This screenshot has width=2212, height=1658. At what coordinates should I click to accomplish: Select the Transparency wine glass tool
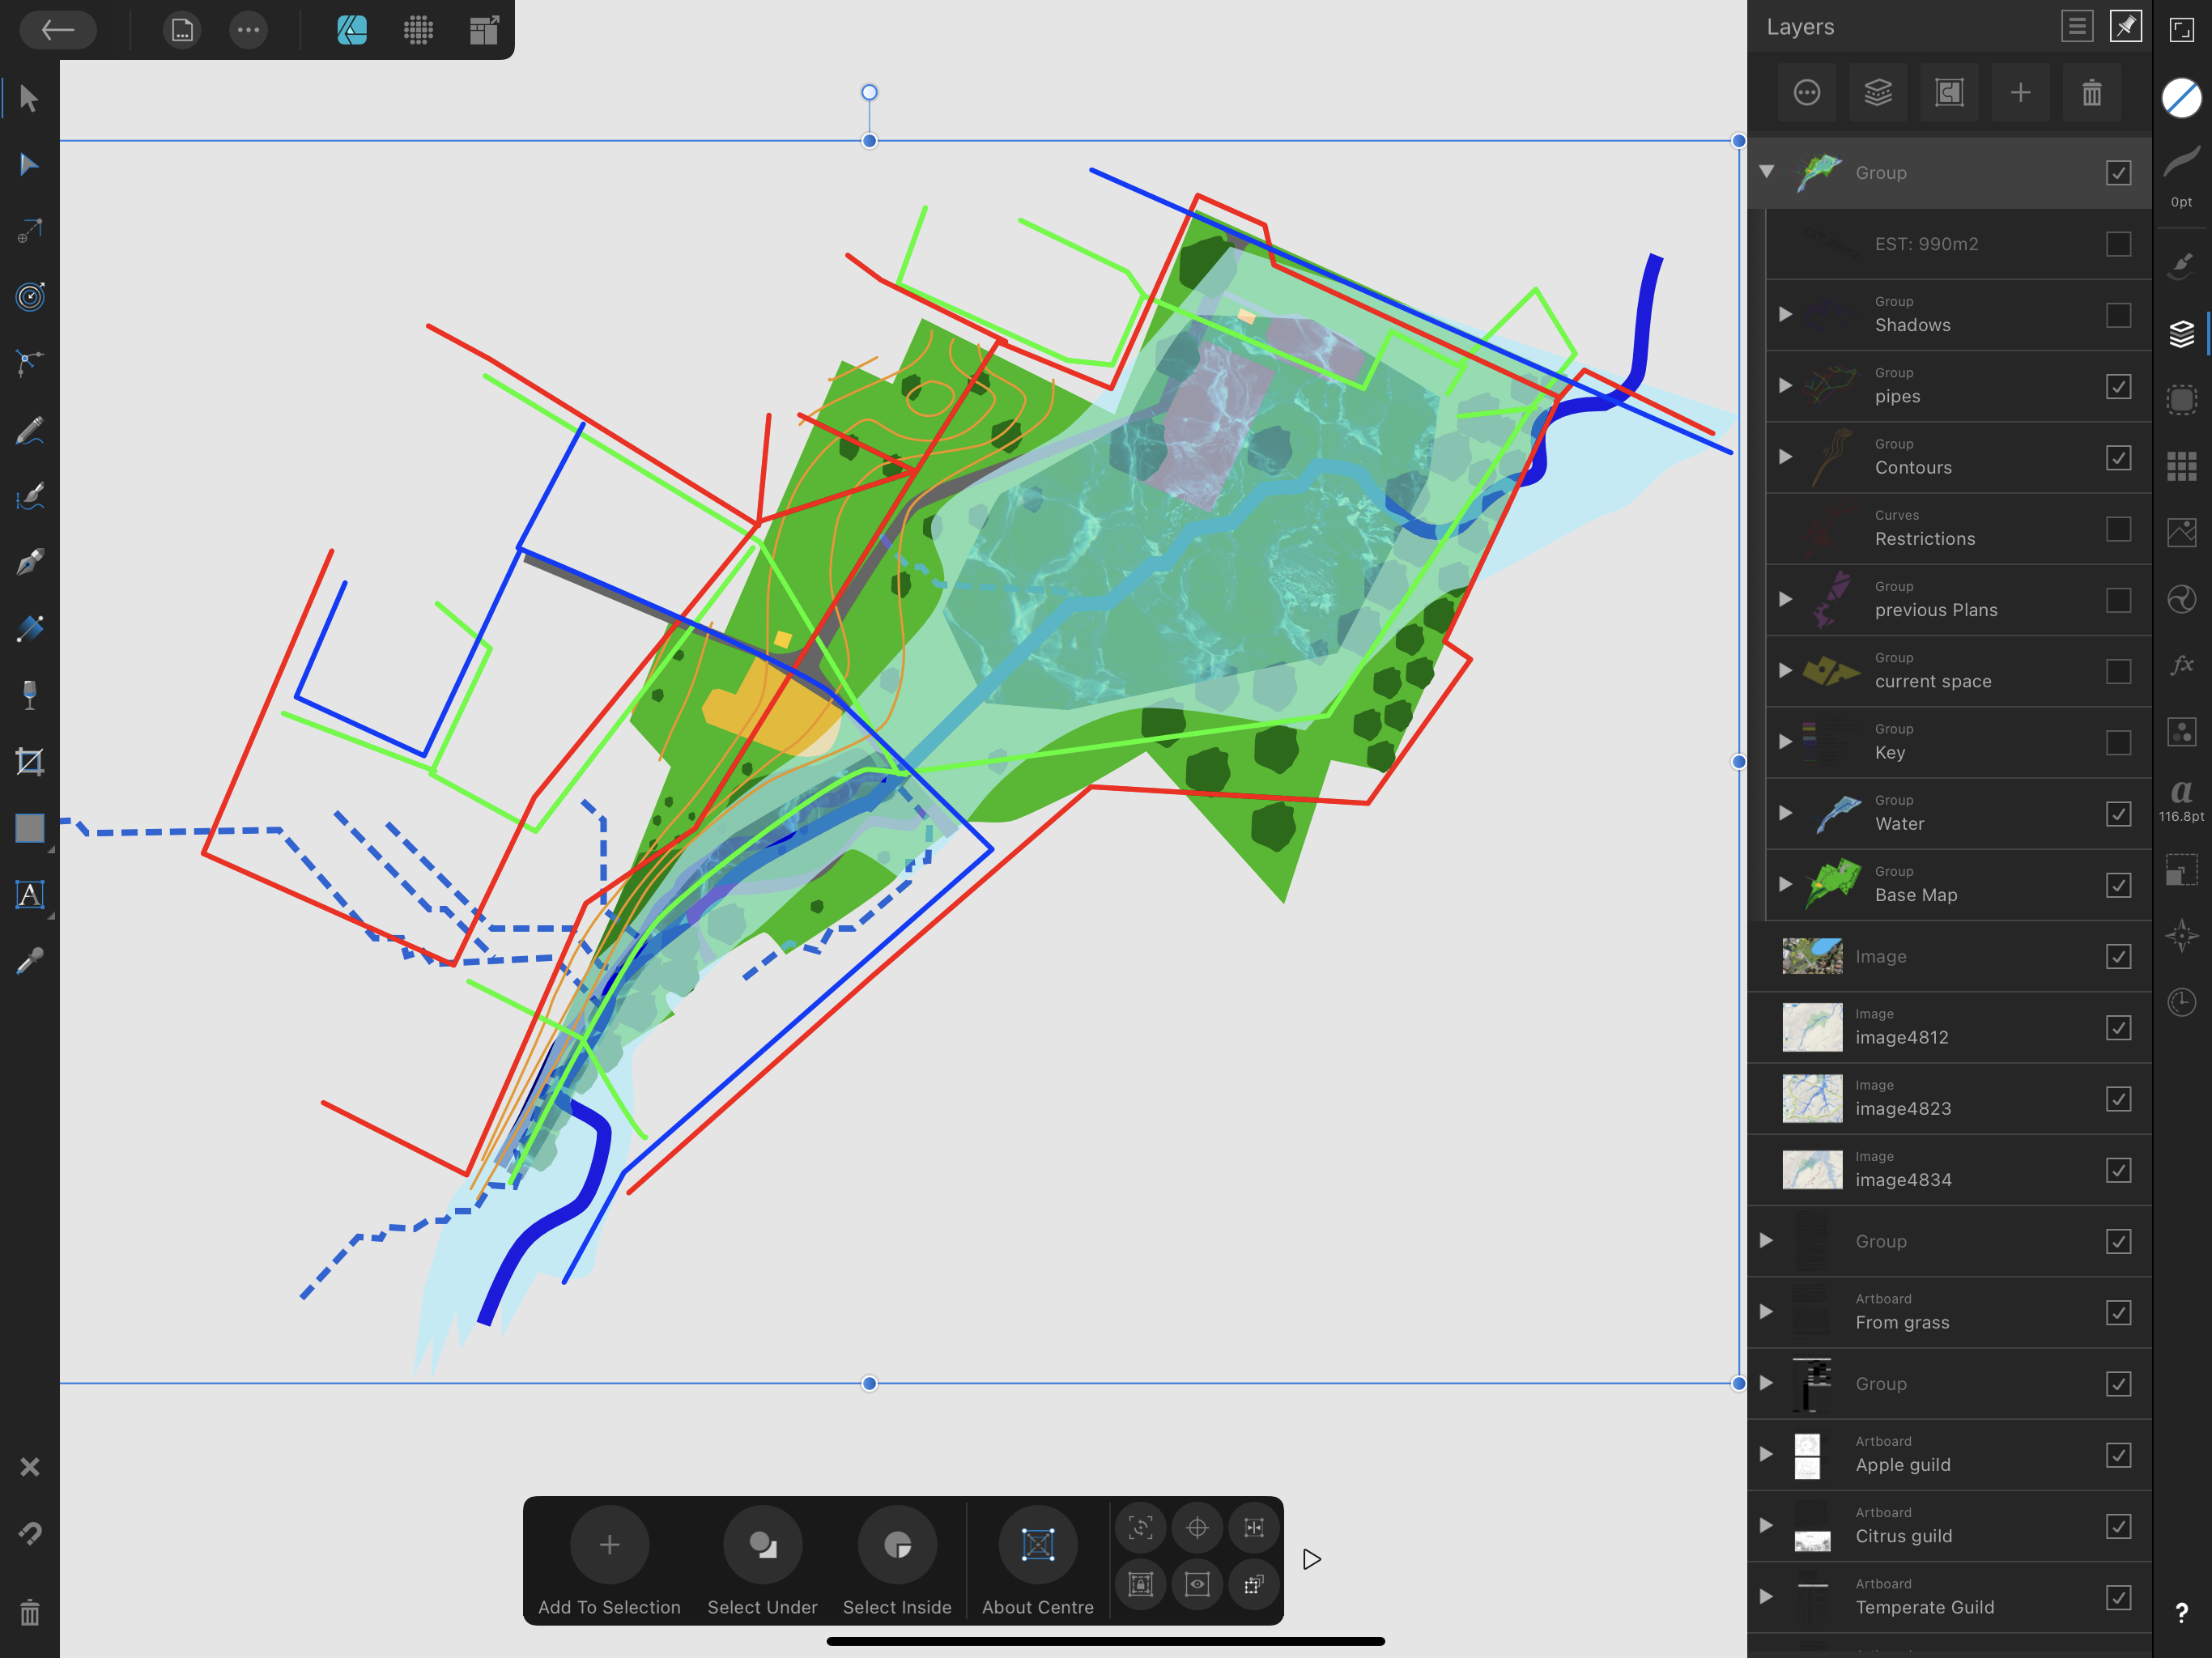click(x=29, y=695)
